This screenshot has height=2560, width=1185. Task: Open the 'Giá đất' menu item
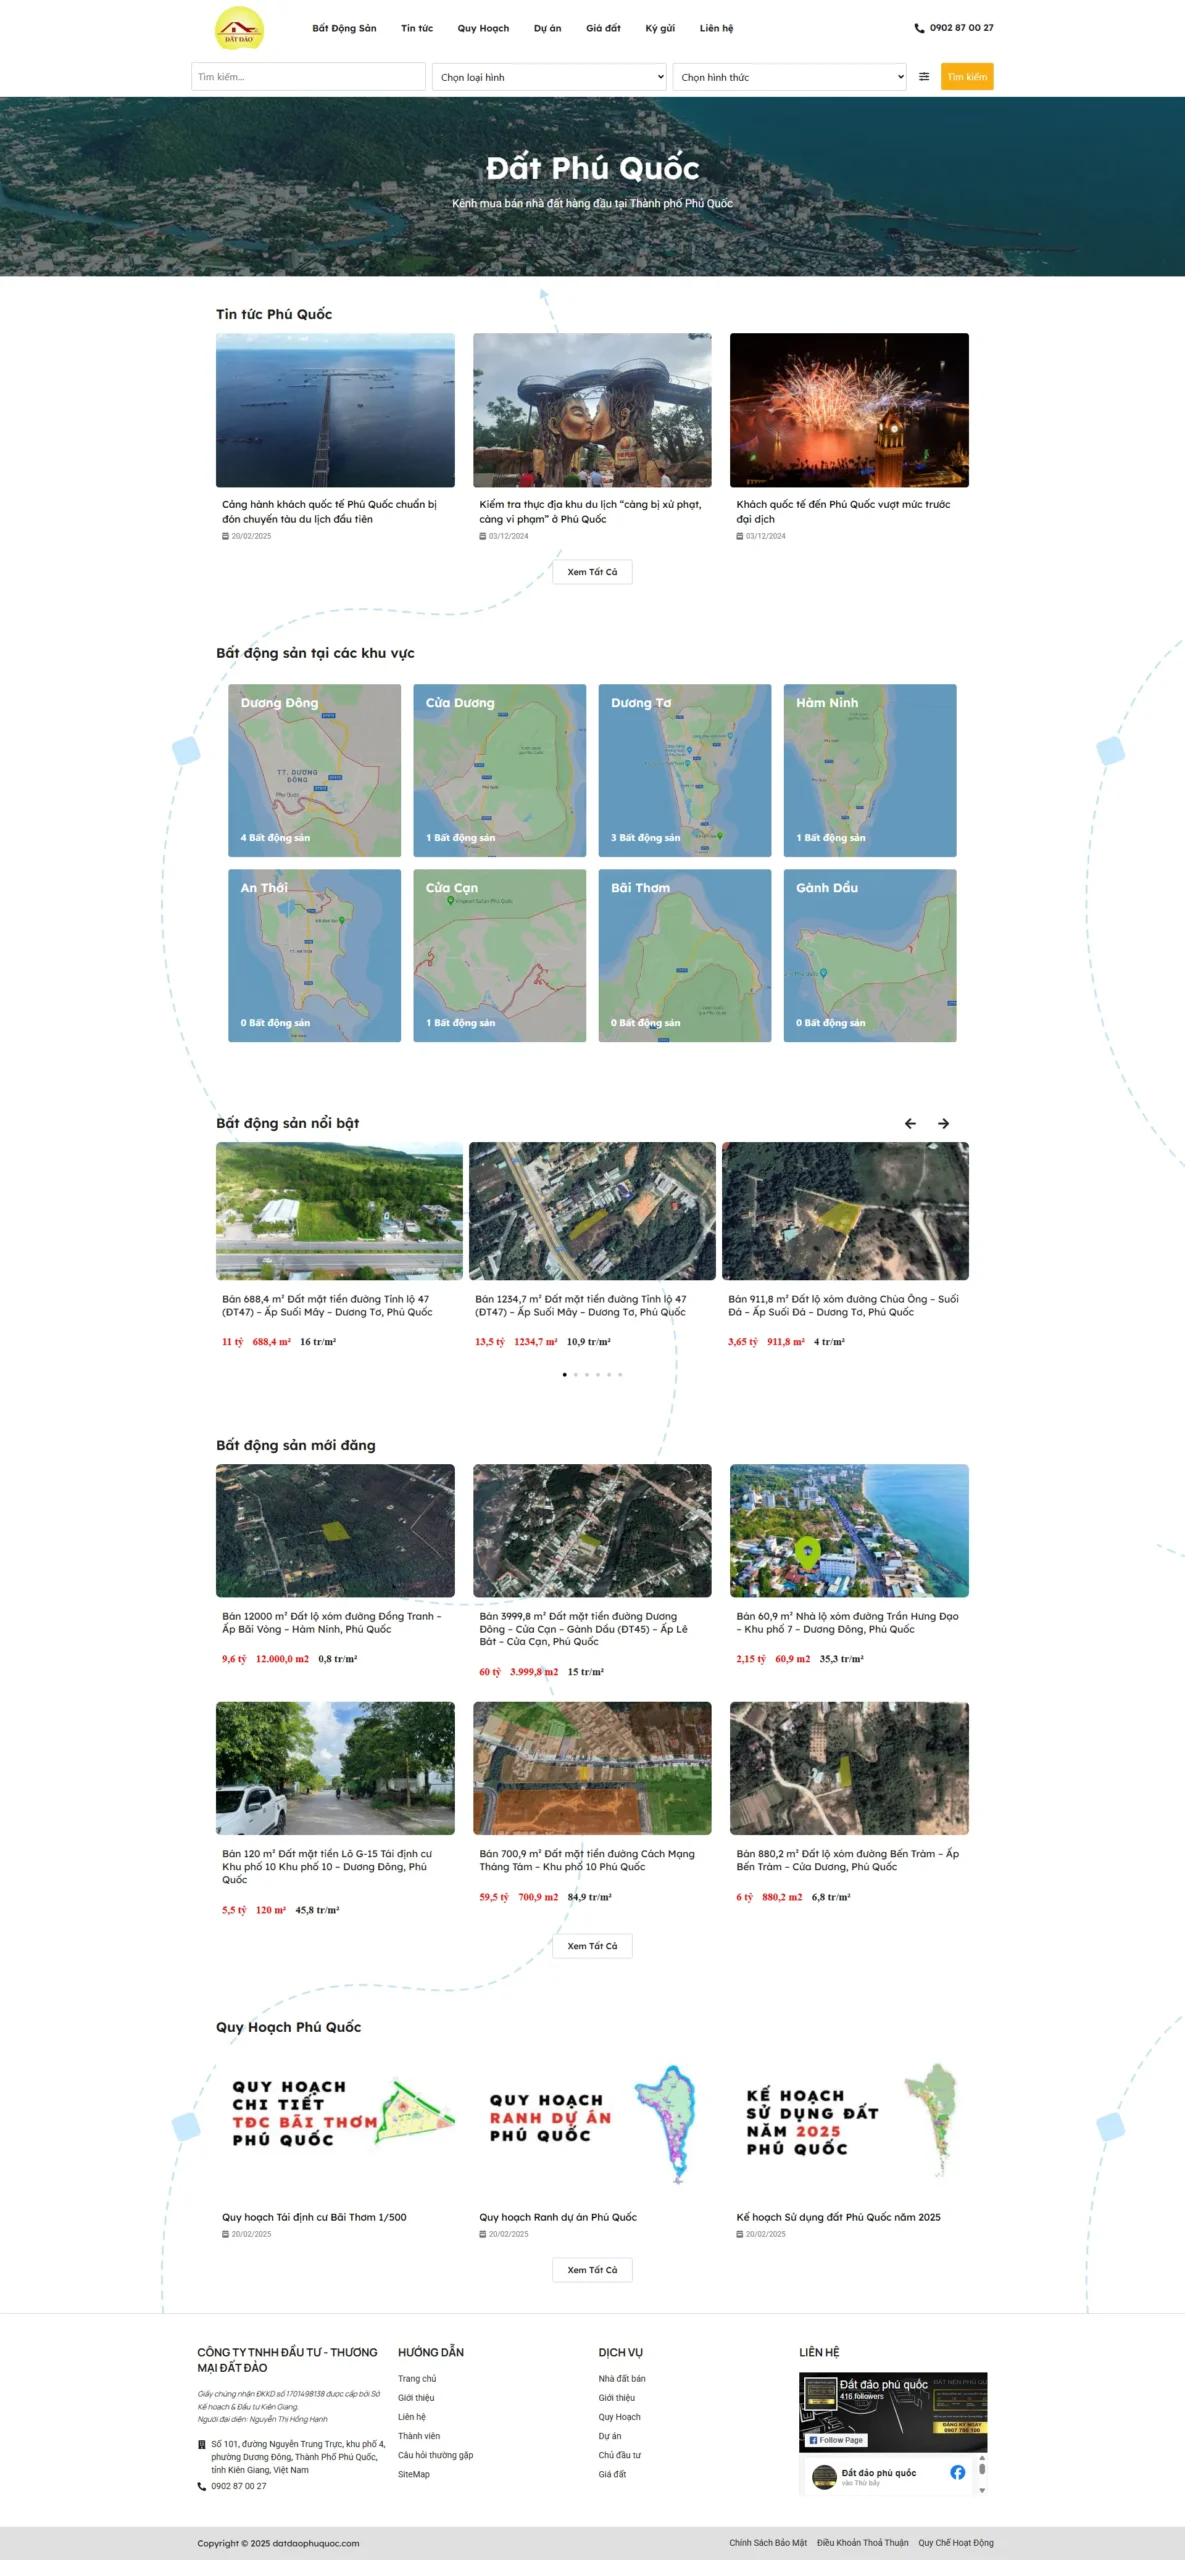click(x=603, y=28)
